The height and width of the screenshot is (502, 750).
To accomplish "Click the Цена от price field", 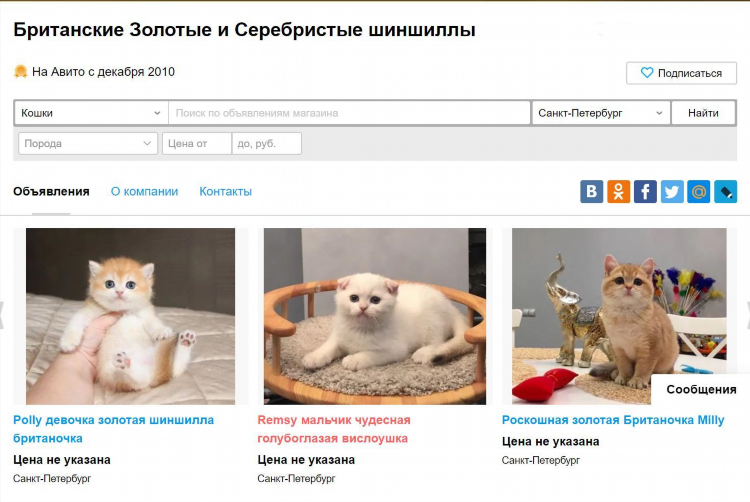I will 197,143.
